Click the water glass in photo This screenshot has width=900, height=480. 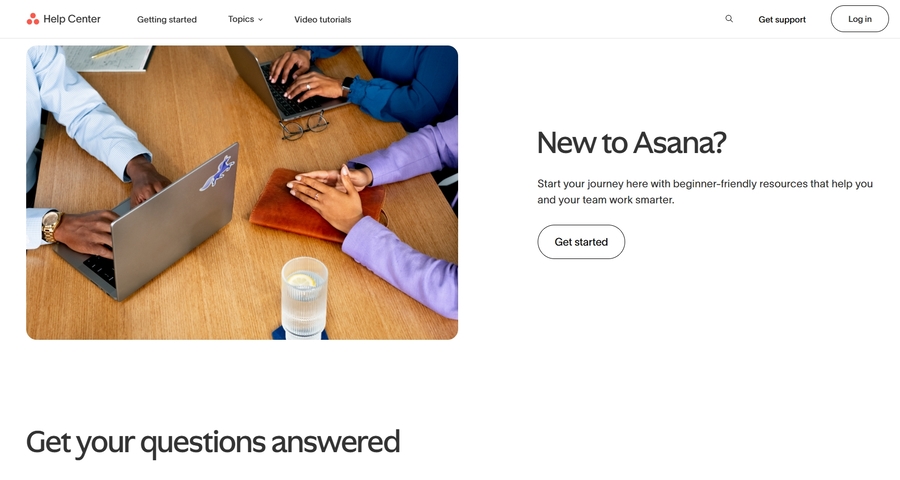click(x=304, y=297)
